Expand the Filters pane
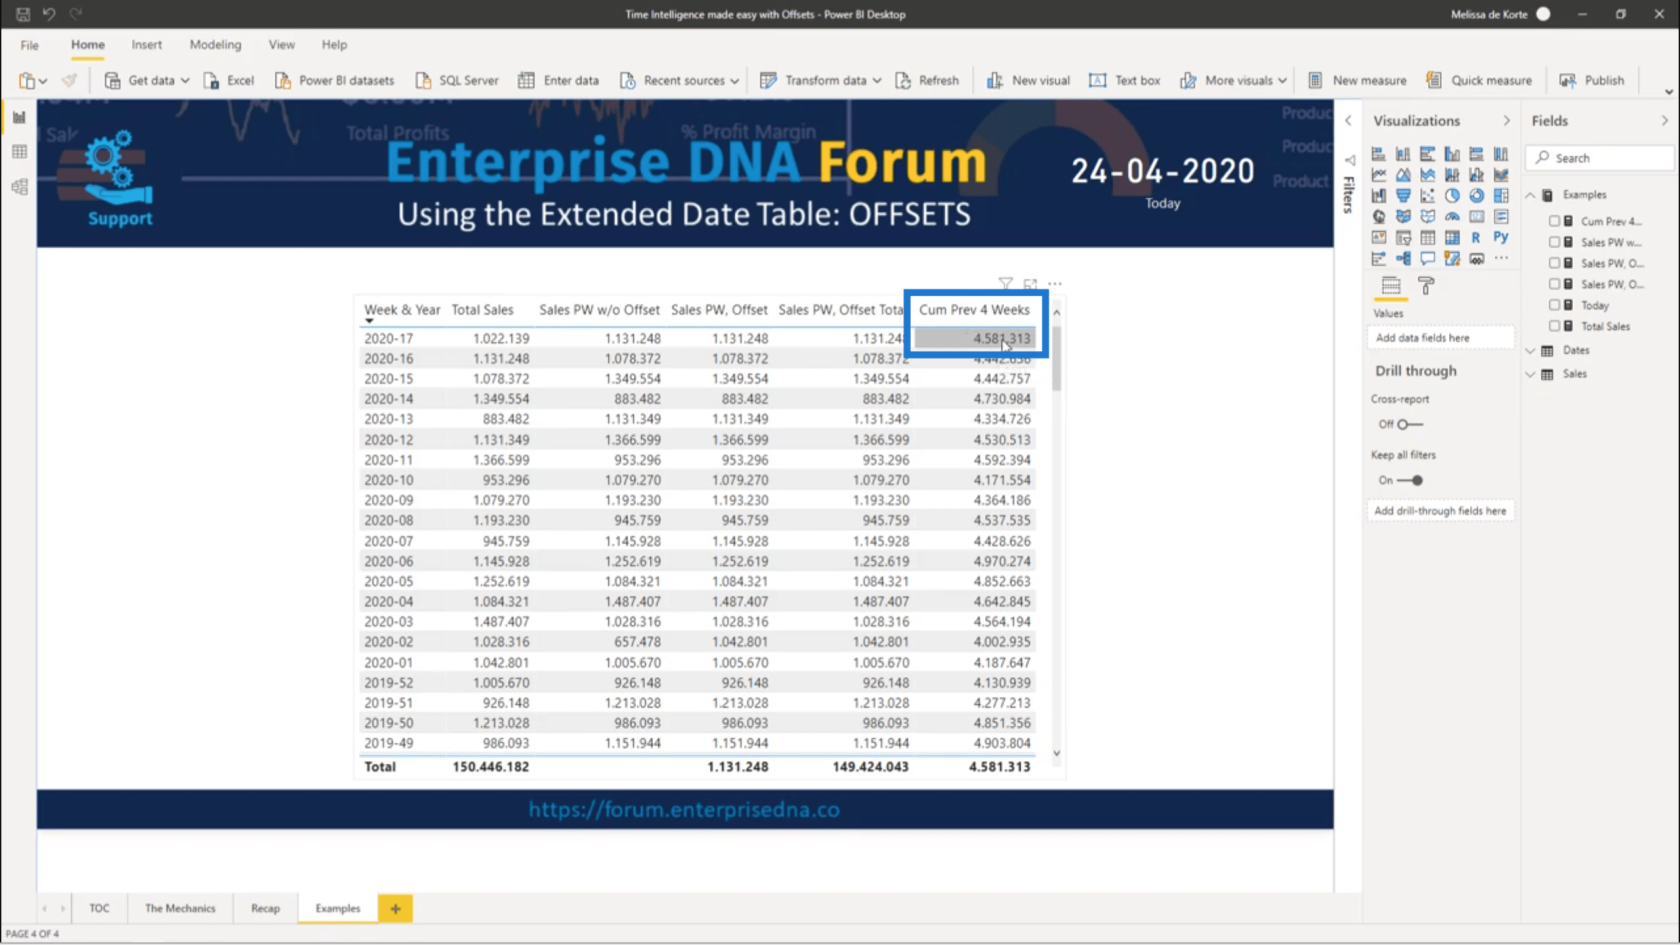Viewport: 1680px width, 945px height. coord(1348,120)
